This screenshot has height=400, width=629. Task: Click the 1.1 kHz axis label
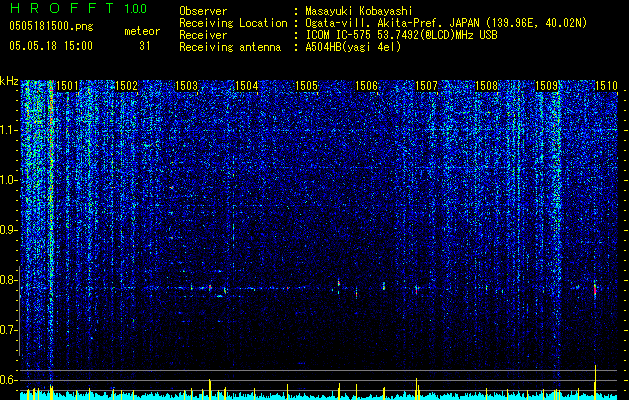coord(9,130)
